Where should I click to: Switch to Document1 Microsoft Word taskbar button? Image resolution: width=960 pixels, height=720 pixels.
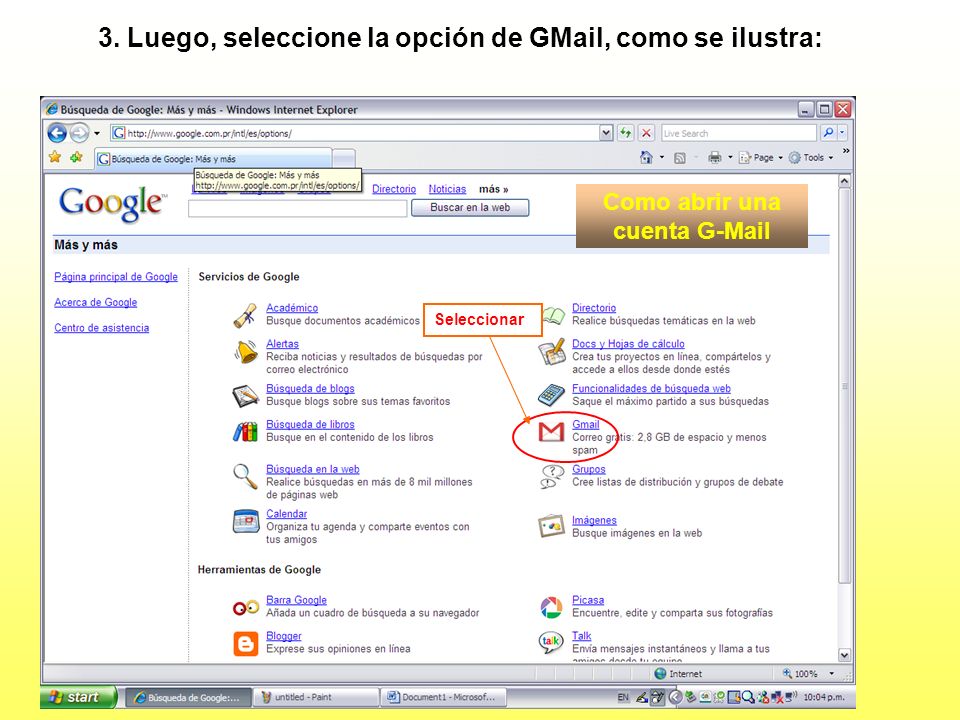[x=443, y=697]
